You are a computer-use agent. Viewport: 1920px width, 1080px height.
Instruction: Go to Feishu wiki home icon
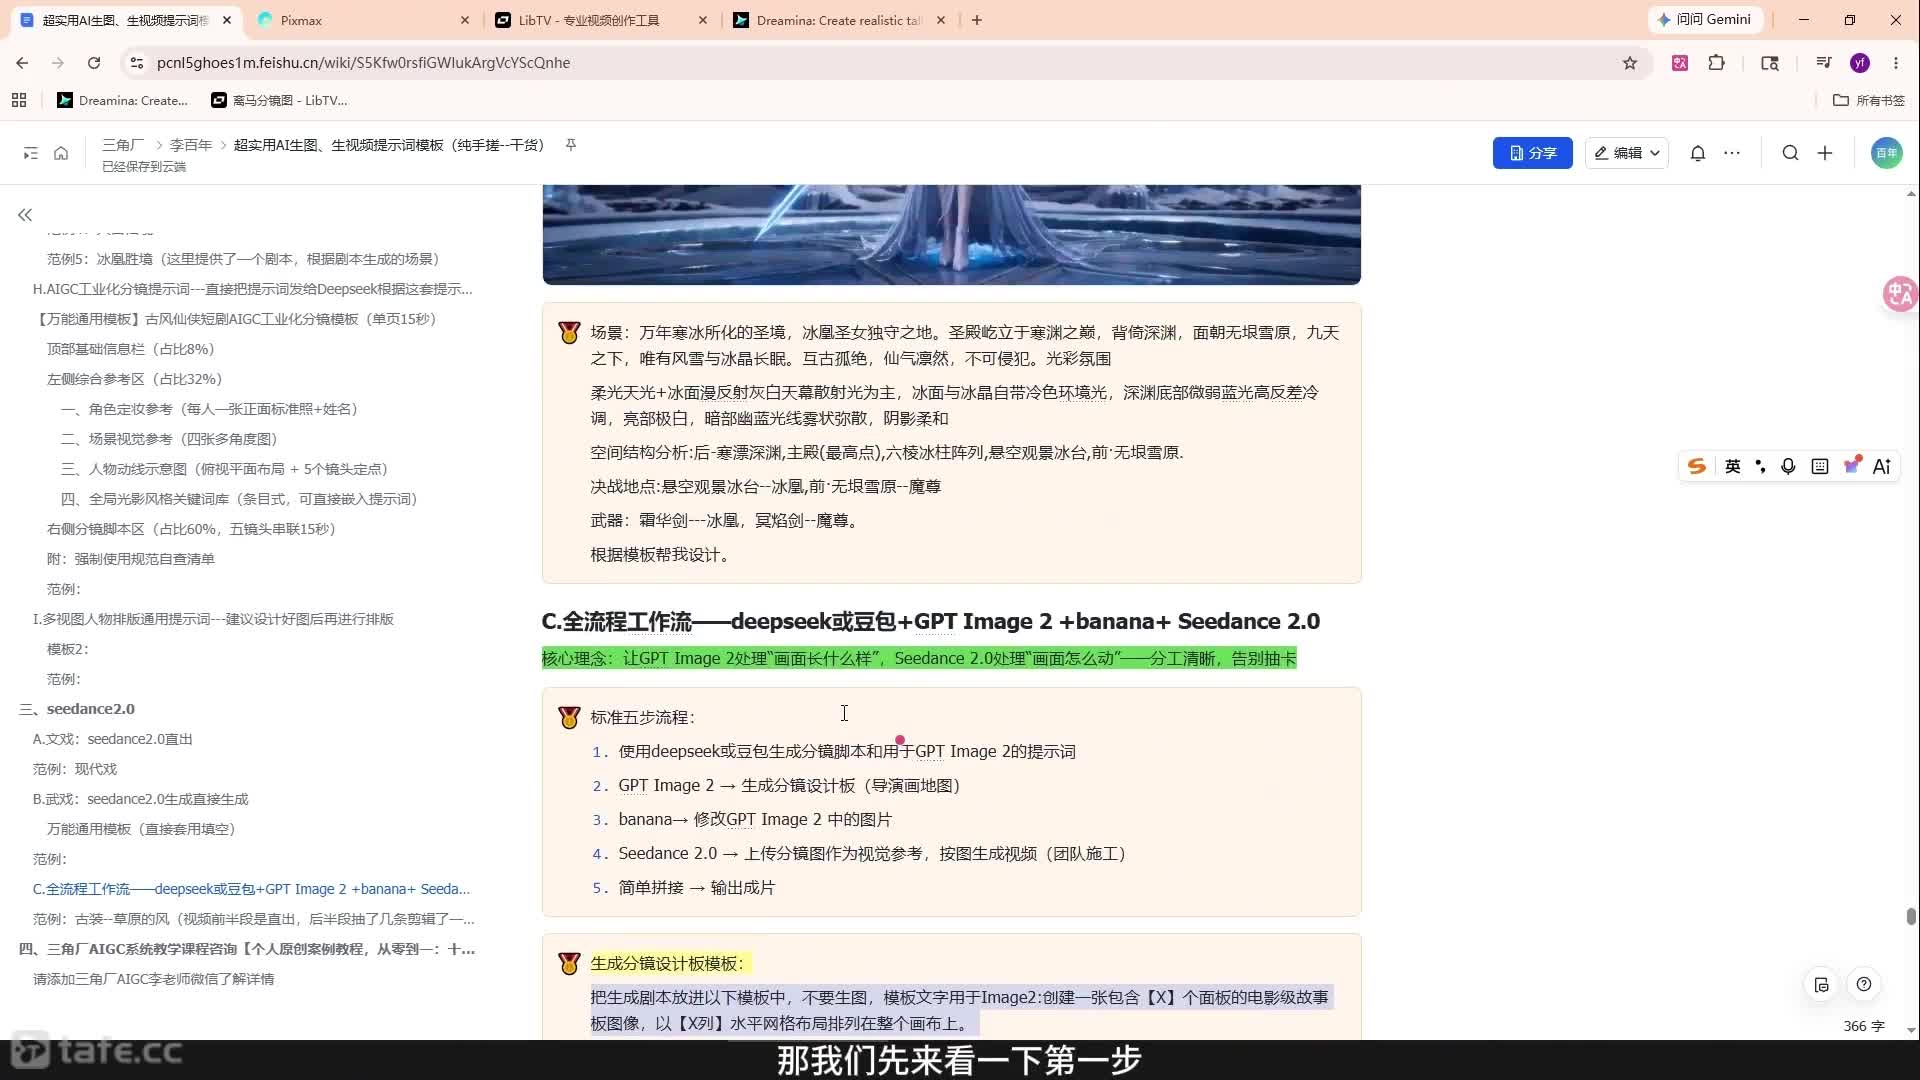pyautogui.click(x=61, y=153)
